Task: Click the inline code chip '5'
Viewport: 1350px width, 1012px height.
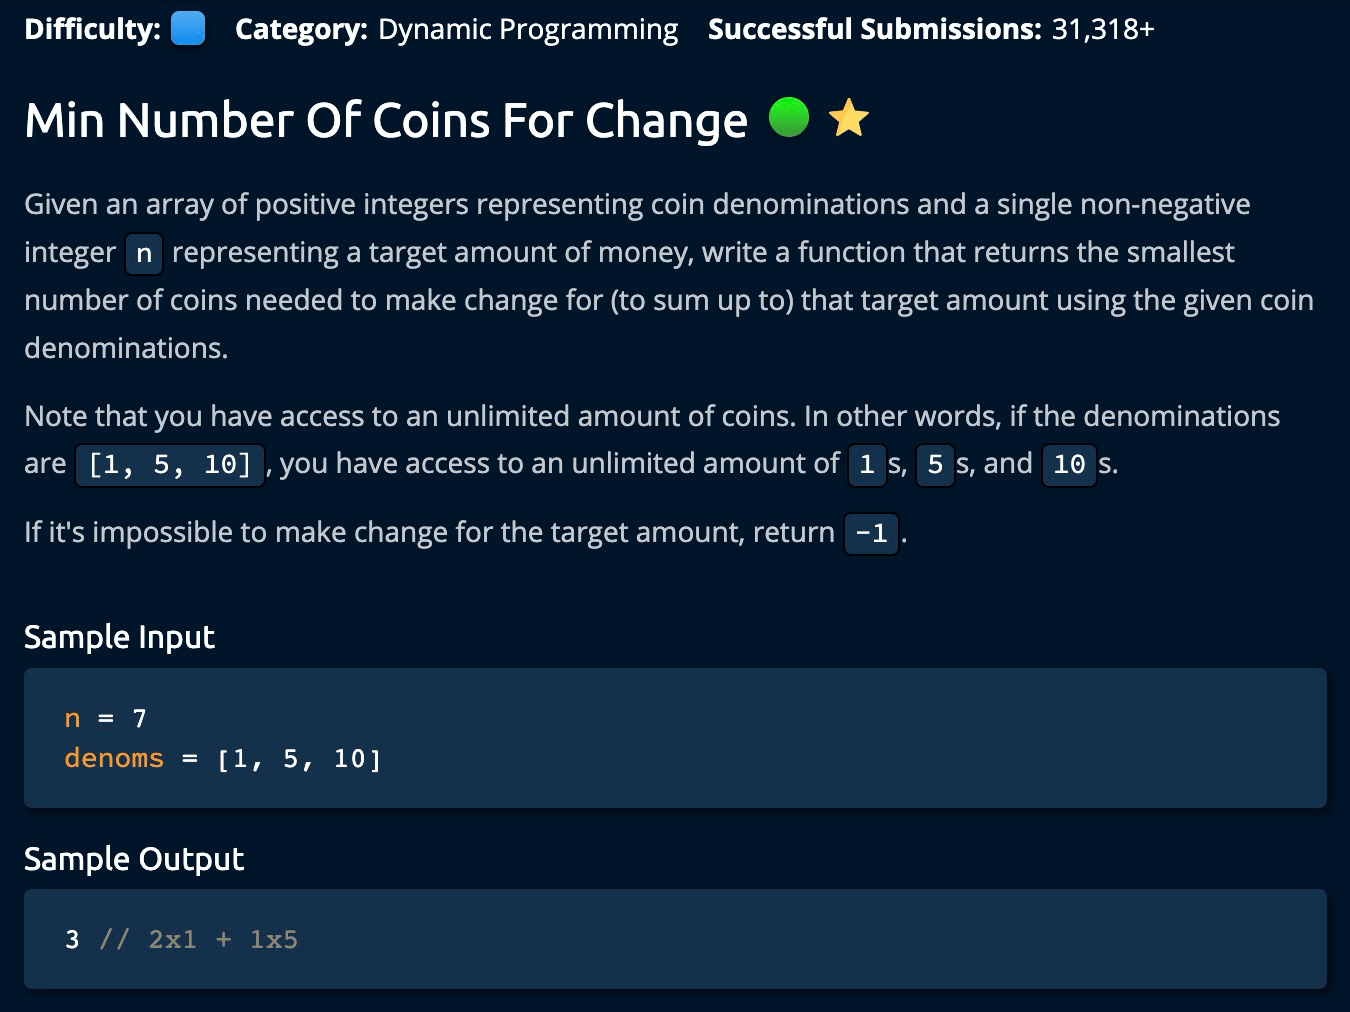Action: coord(935,465)
